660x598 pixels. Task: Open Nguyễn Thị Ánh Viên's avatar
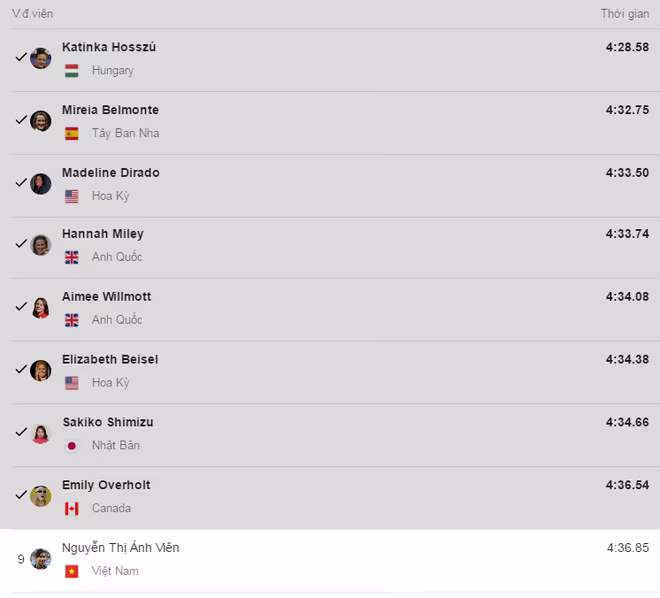pos(41,559)
